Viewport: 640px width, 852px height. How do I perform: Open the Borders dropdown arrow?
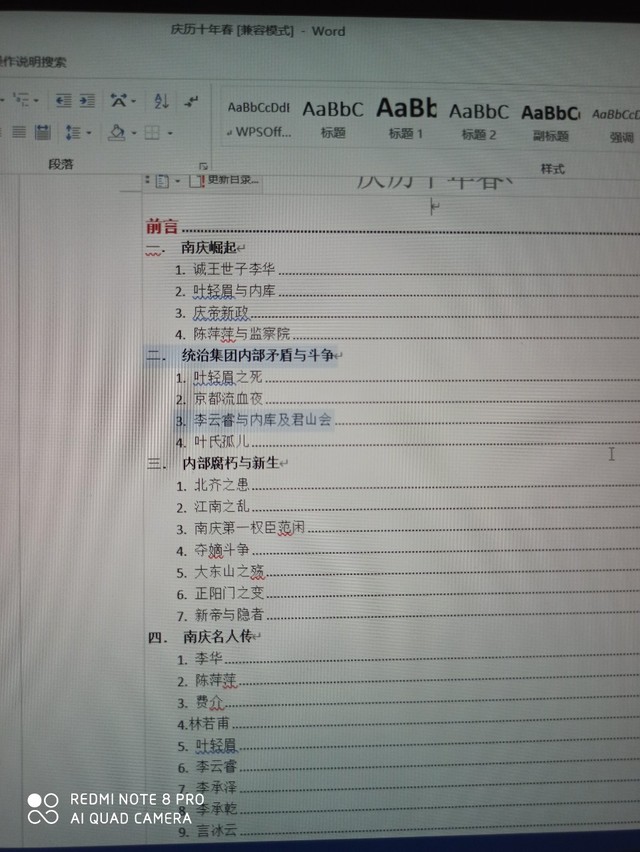pos(170,133)
